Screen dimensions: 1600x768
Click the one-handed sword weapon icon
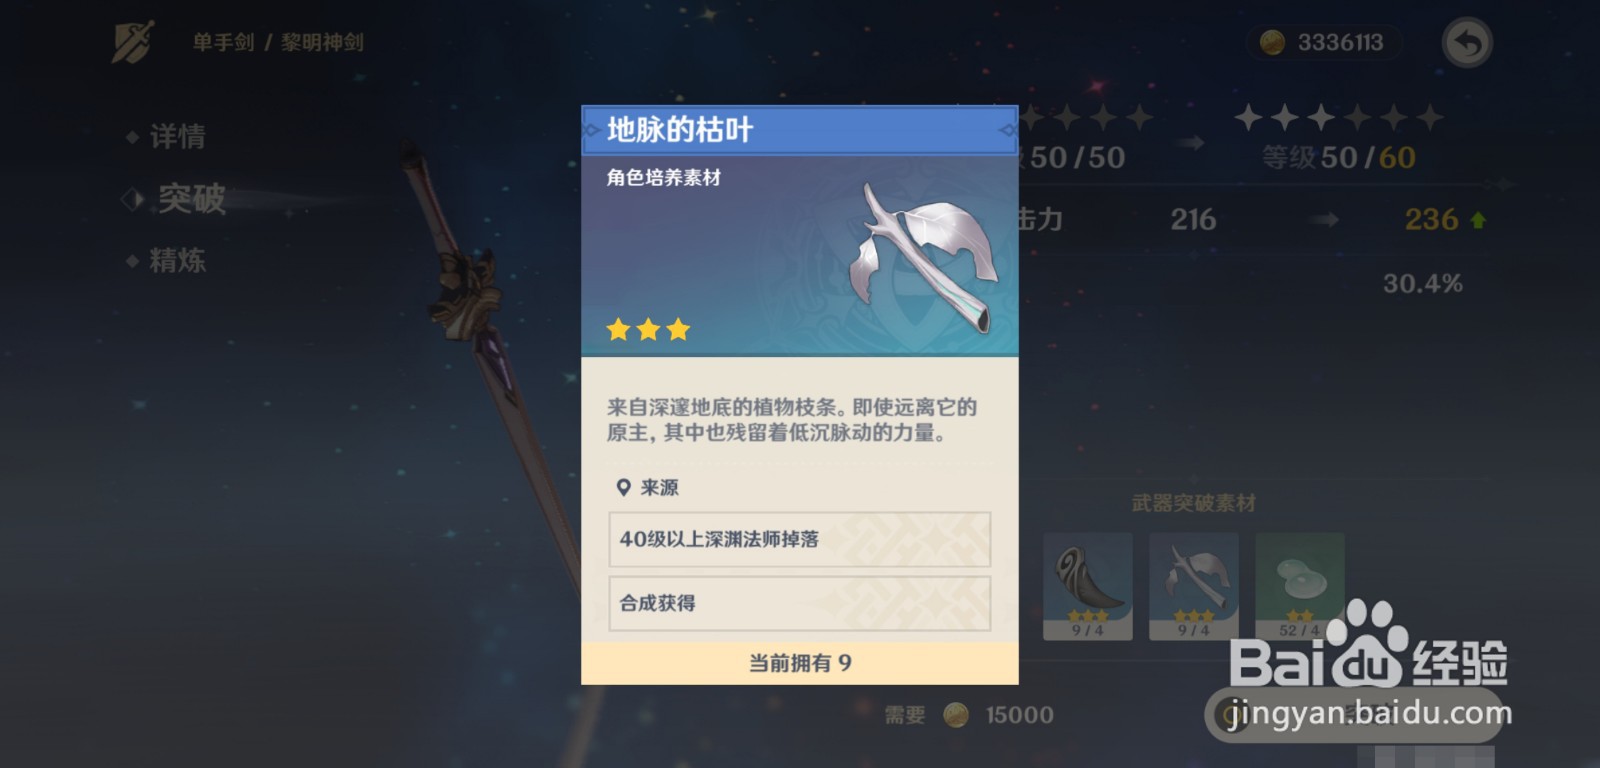point(132,42)
